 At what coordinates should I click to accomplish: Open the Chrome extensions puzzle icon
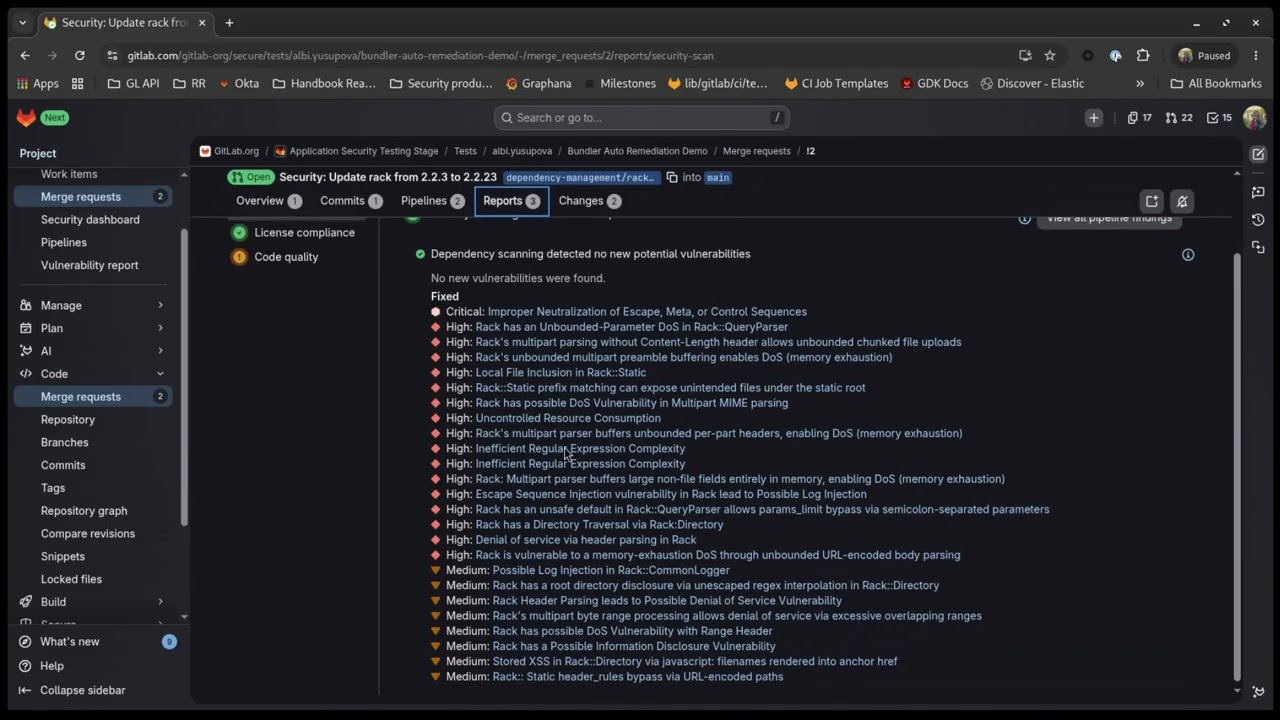(x=1143, y=56)
